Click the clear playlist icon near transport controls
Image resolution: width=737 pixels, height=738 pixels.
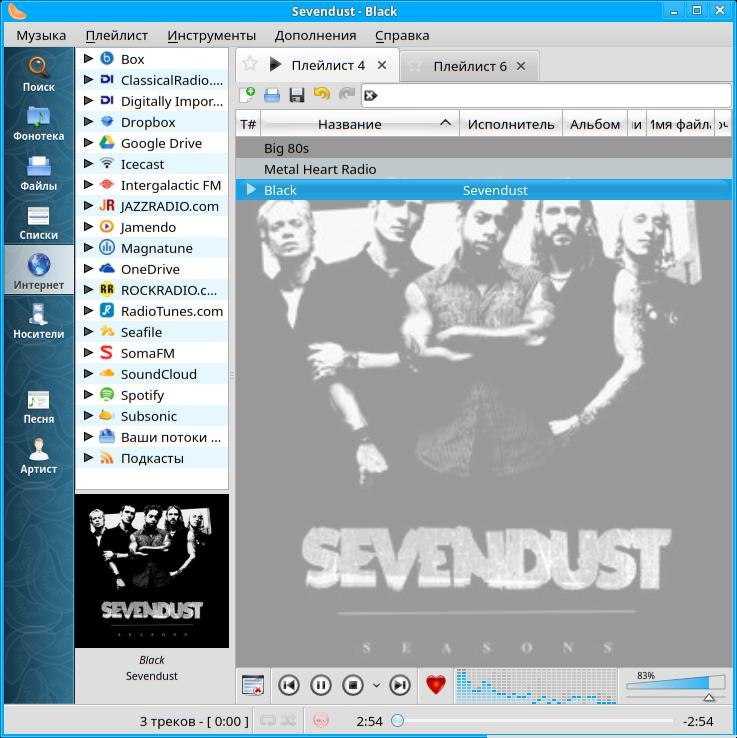pos(253,685)
